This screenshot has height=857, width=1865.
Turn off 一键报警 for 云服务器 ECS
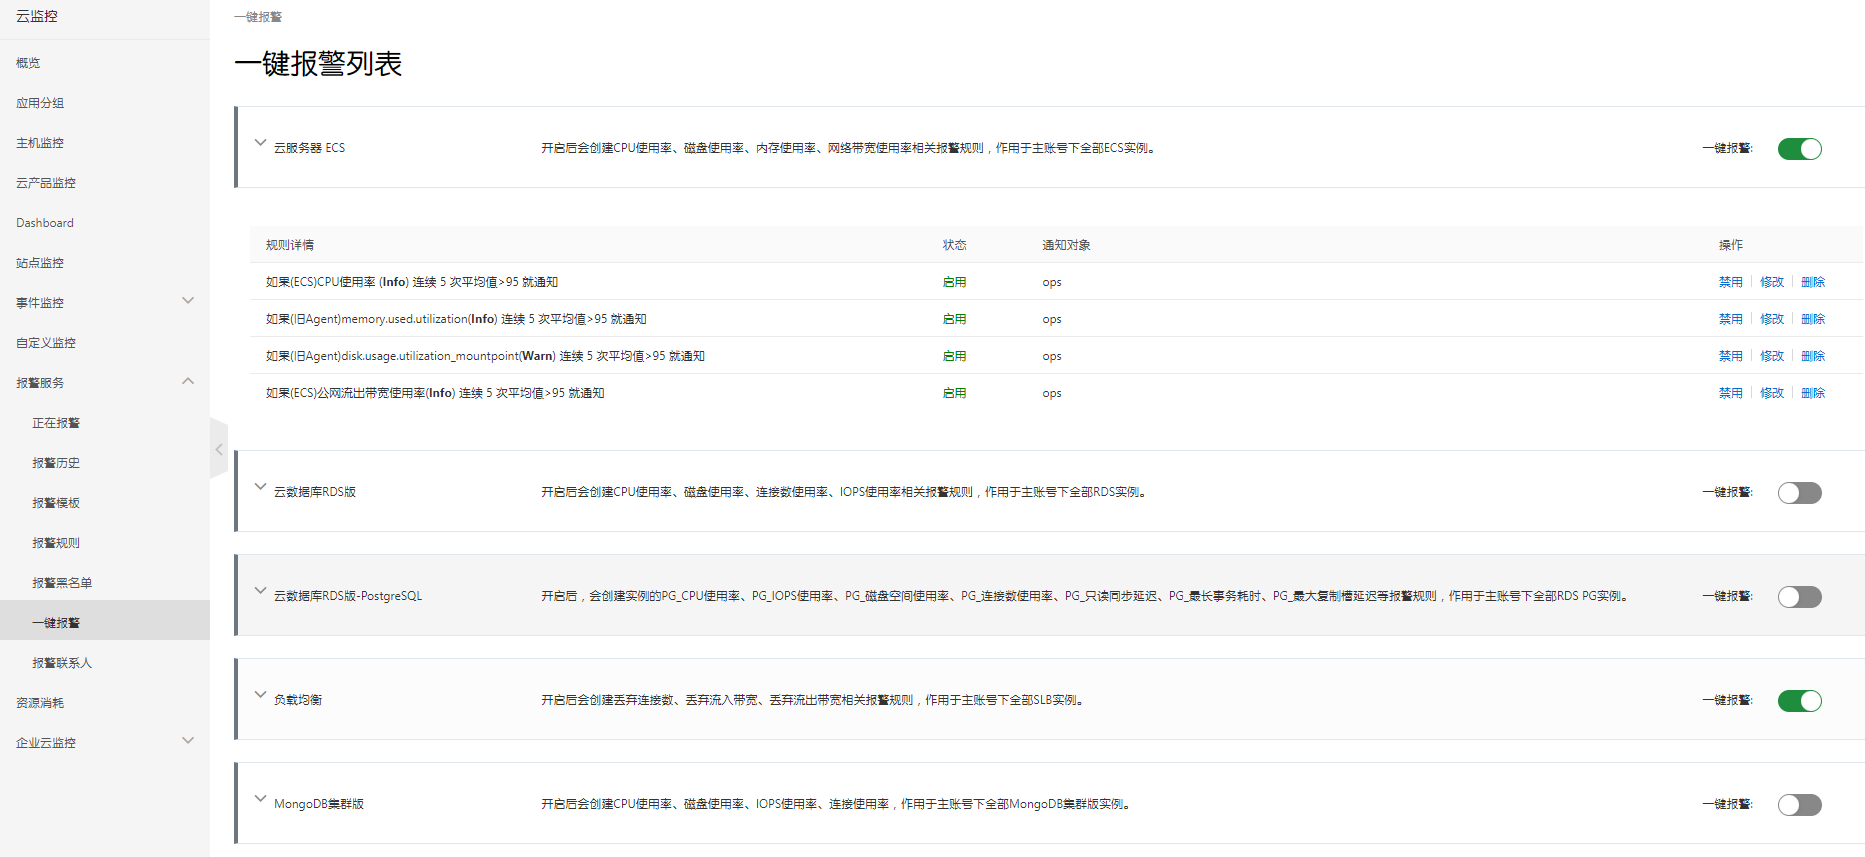1799,149
